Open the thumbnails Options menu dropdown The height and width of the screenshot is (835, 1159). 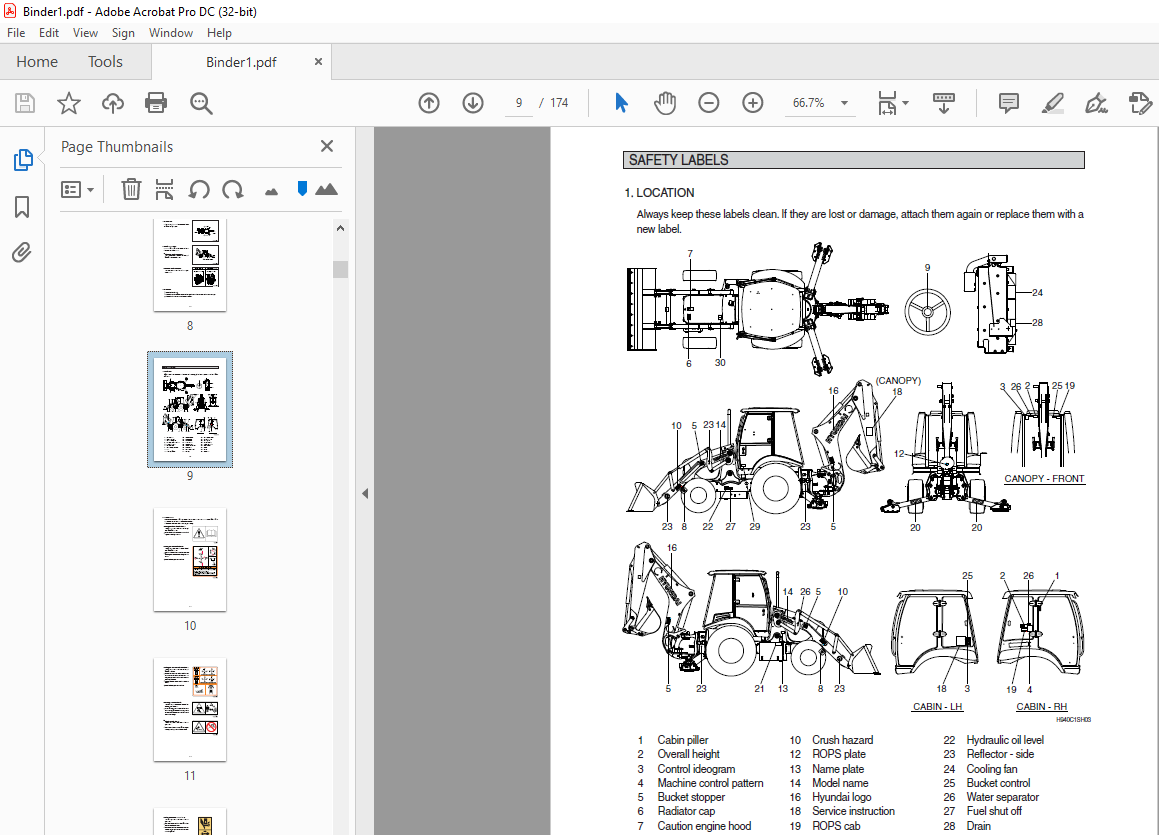[x=78, y=190]
